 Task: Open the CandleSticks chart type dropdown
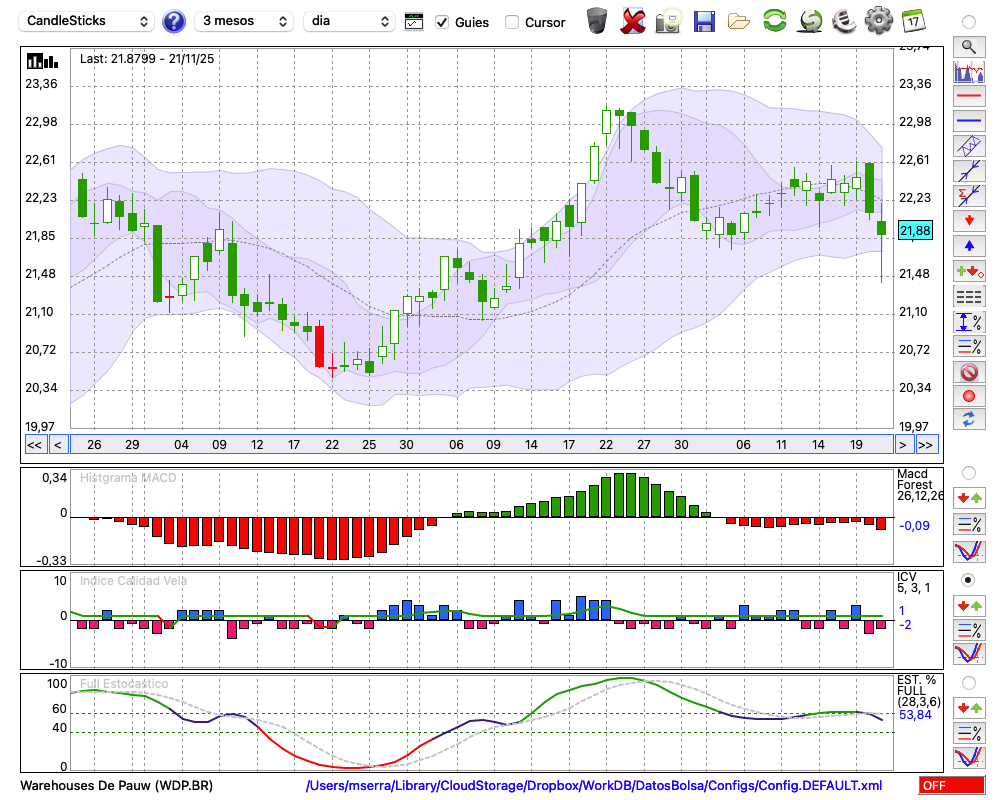click(x=88, y=21)
